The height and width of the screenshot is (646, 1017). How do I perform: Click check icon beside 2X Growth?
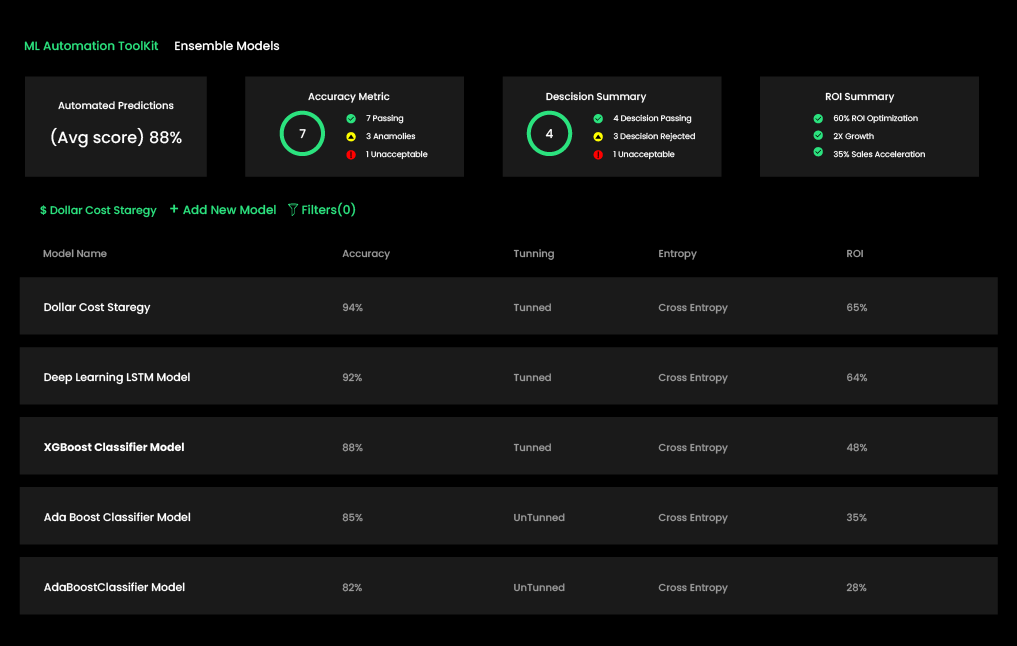pyautogui.click(x=818, y=136)
